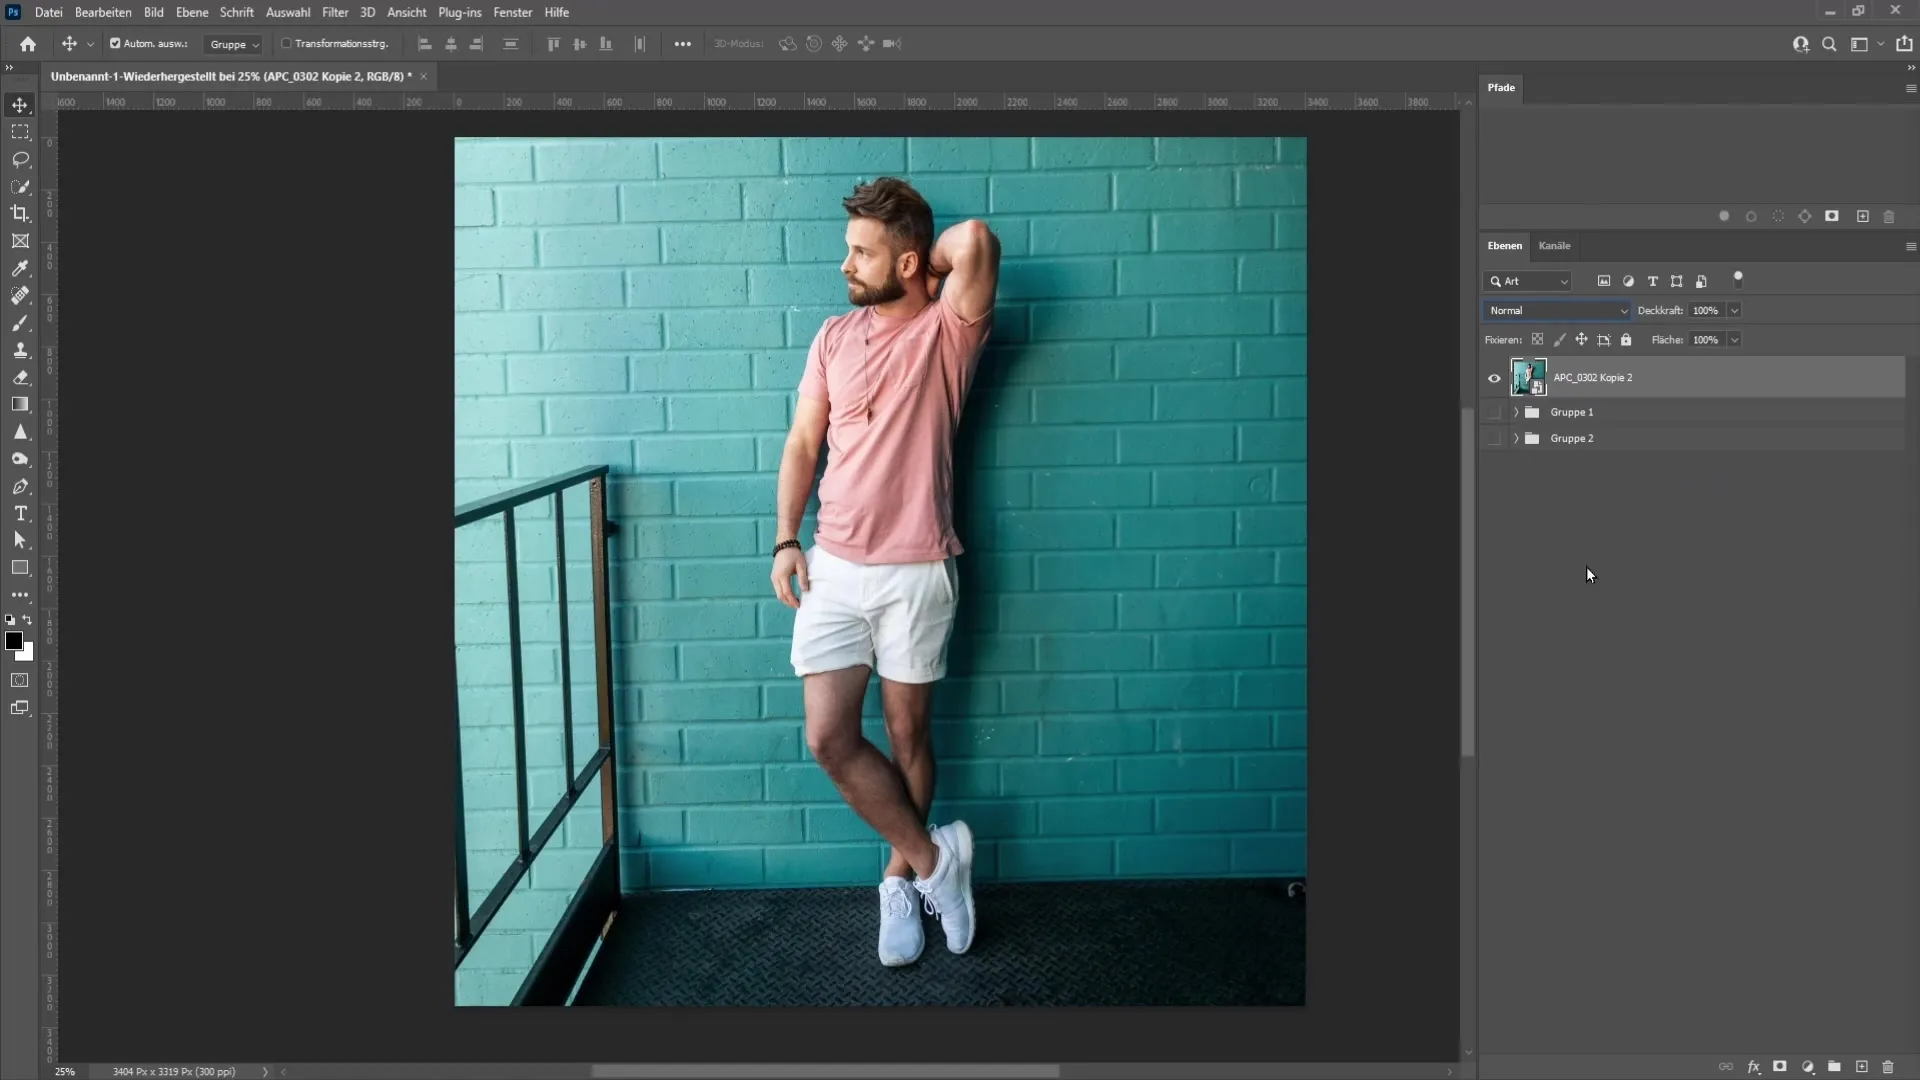This screenshot has width=1920, height=1080.
Task: Select the Lasso selection tool
Action: click(x=20, y=158)
